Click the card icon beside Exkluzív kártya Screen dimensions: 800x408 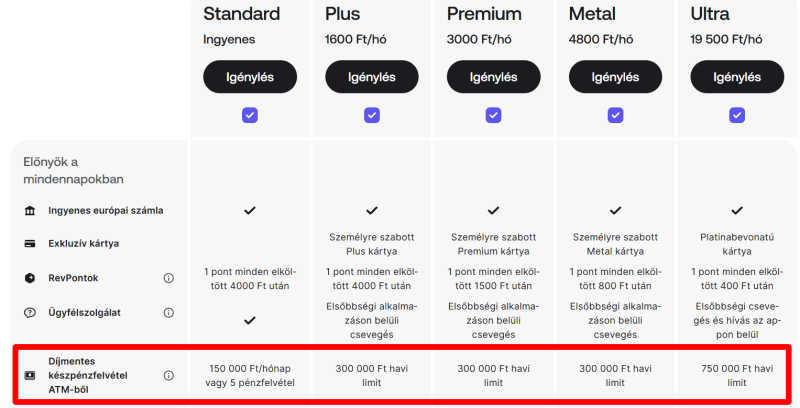point(29,244)
